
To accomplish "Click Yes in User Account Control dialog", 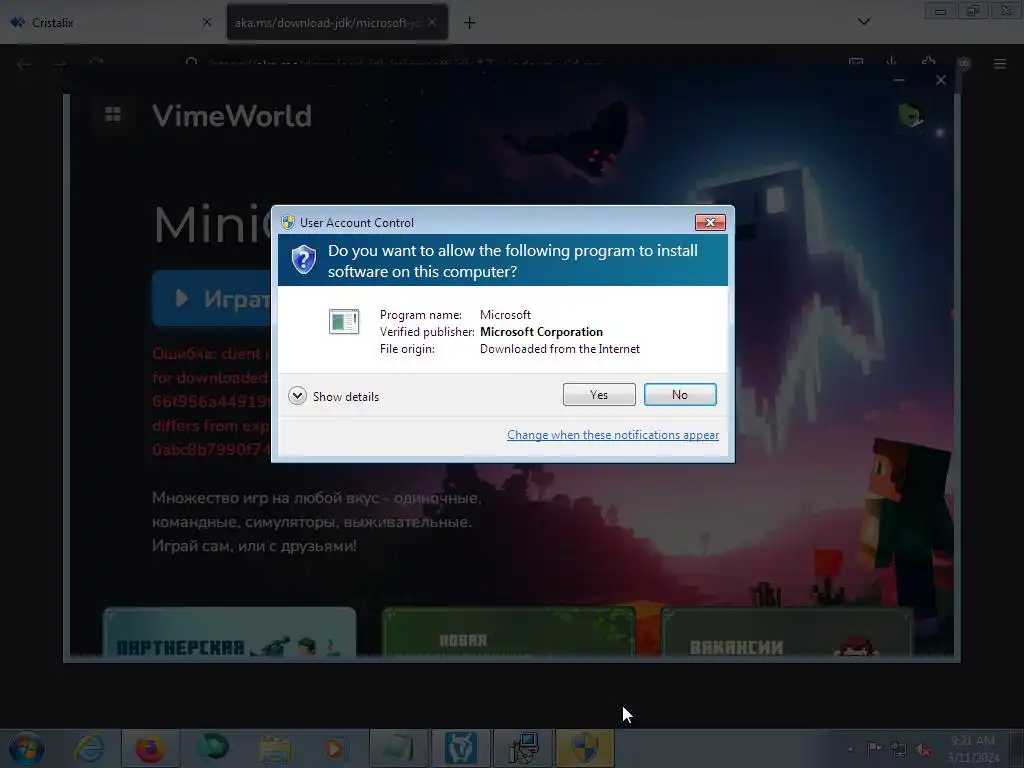I will click(599, 394).
